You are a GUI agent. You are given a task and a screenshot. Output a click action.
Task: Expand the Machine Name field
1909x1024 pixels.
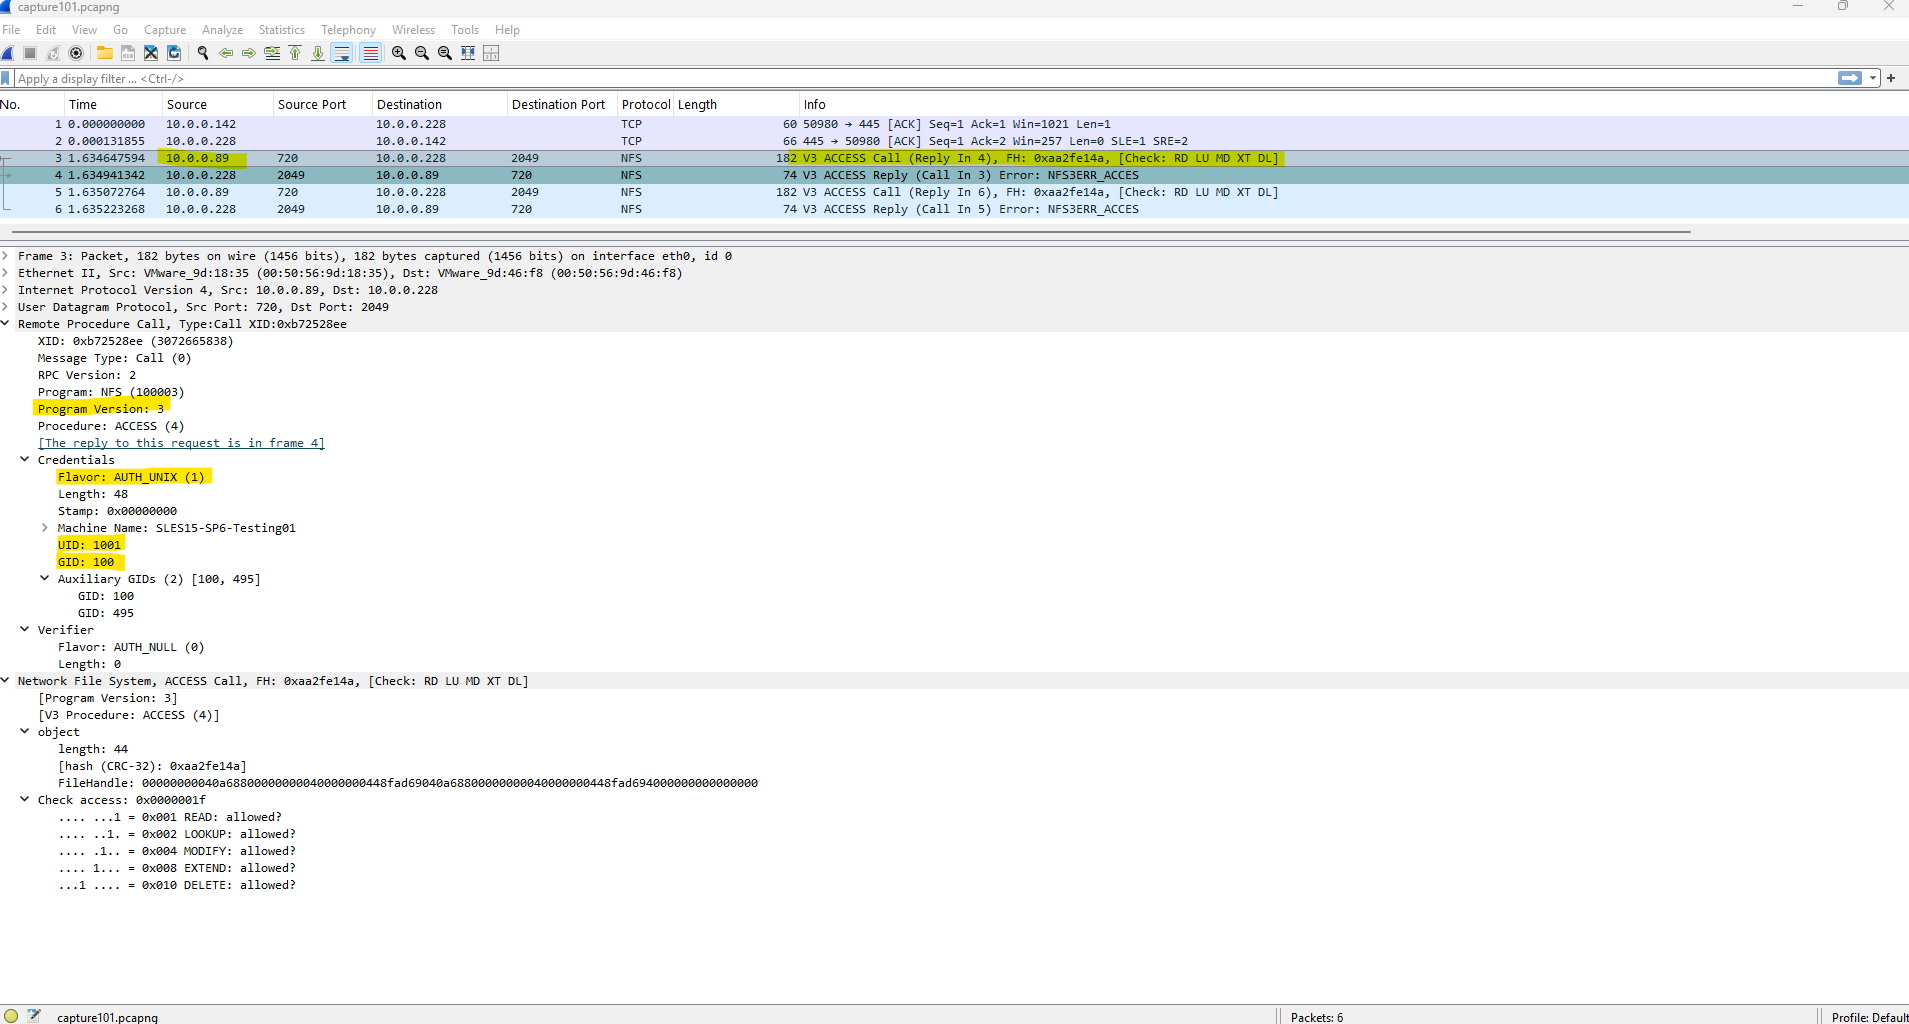[x=45, y=528]
